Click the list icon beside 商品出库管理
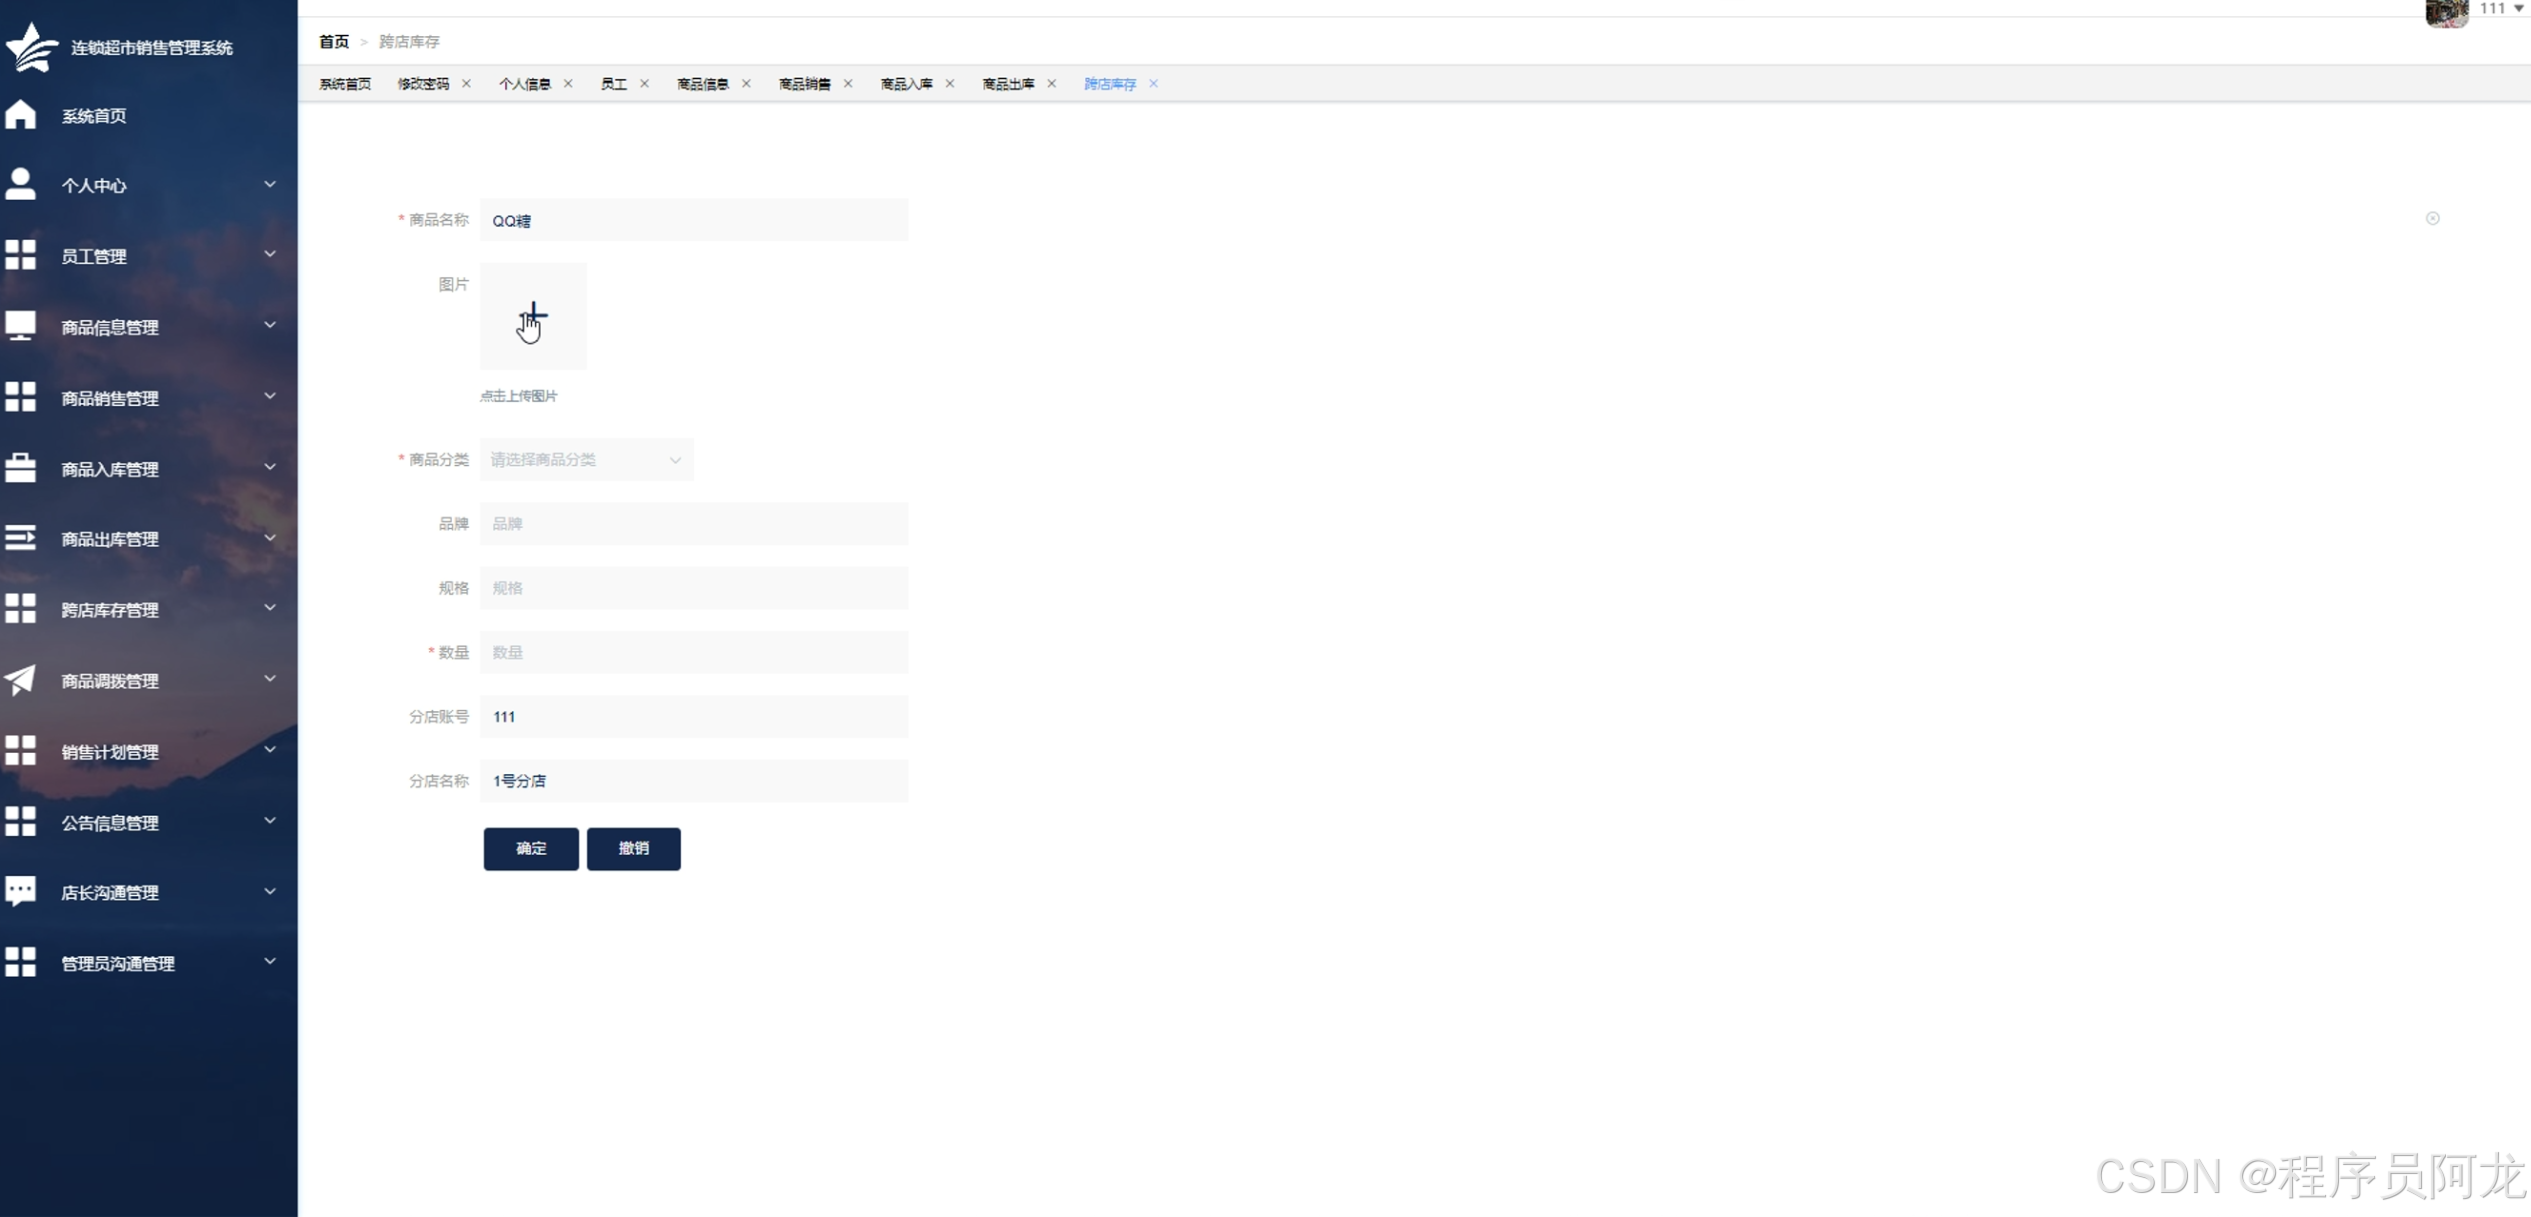 [20, 538]
